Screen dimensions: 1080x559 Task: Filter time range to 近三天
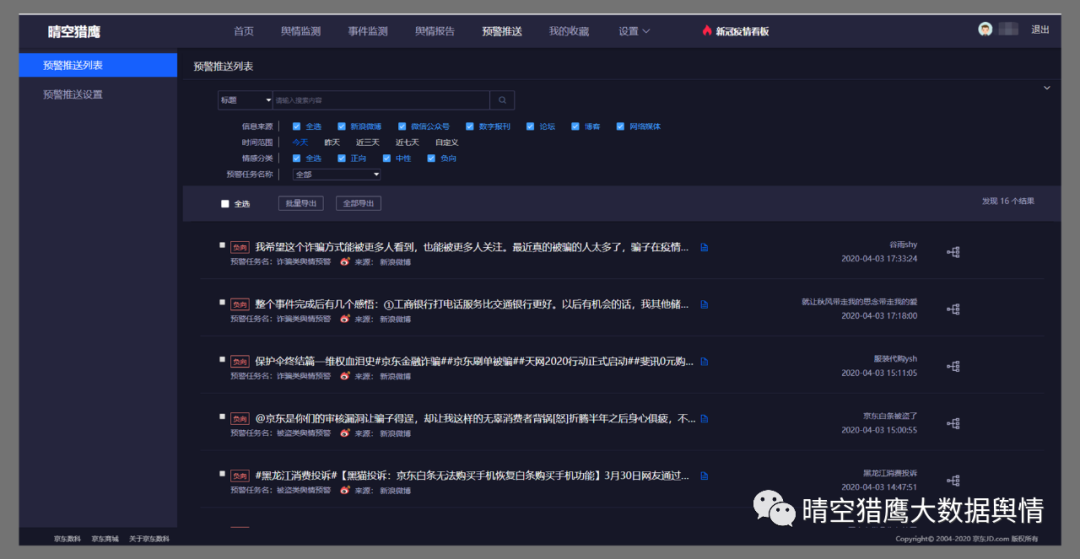click(x=368, y=143)
